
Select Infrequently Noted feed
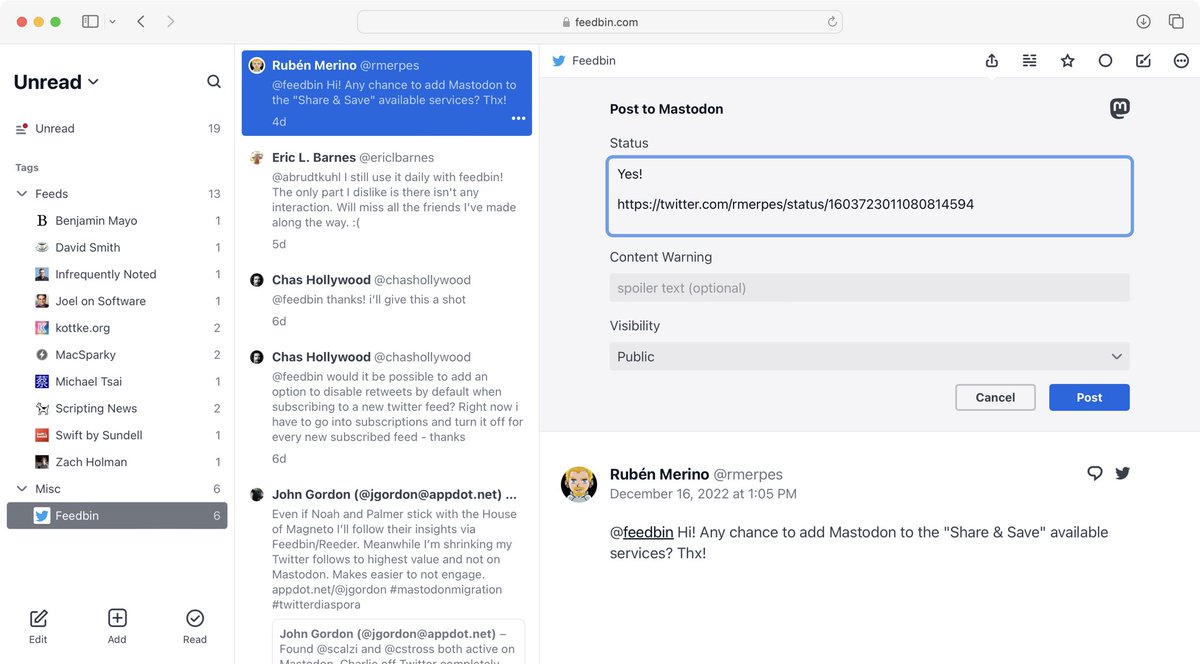pyautogui.click(x=117, y=275)
